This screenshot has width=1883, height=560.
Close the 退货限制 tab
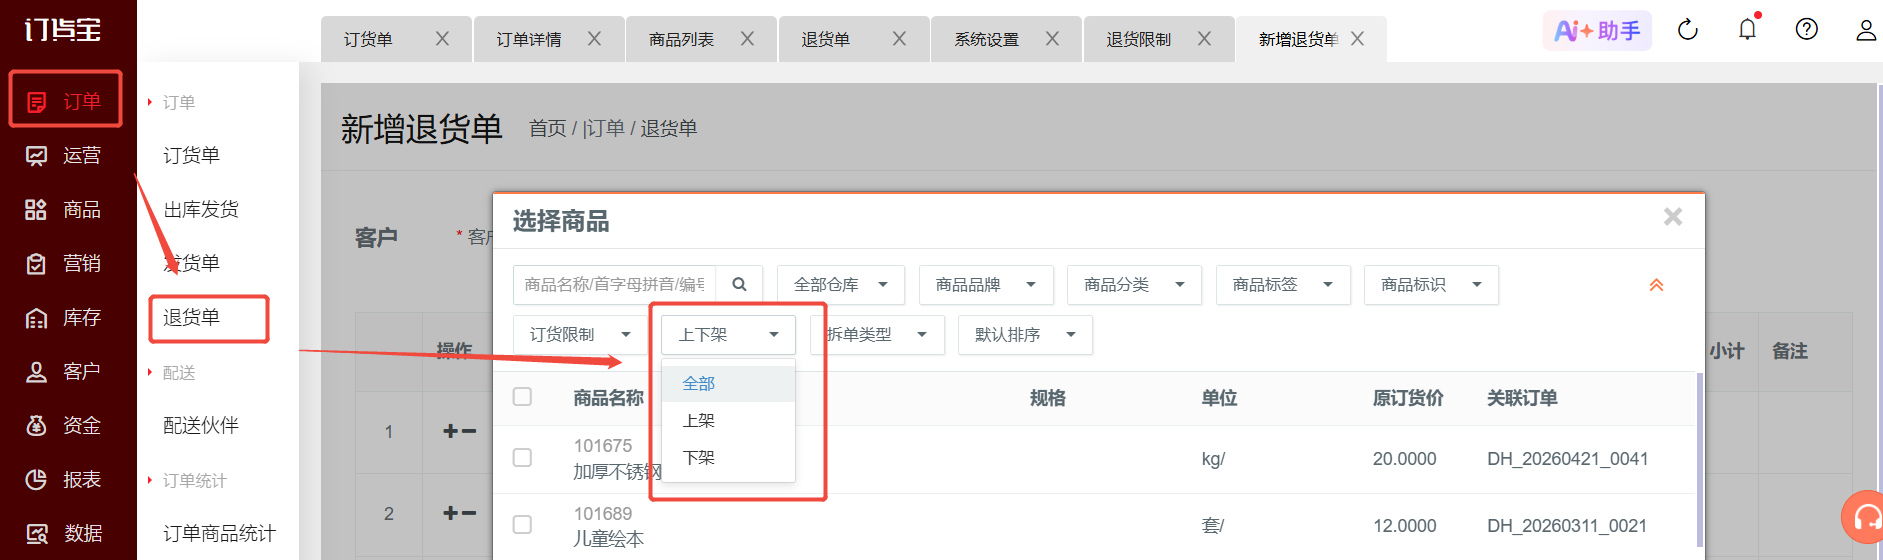1204,38
